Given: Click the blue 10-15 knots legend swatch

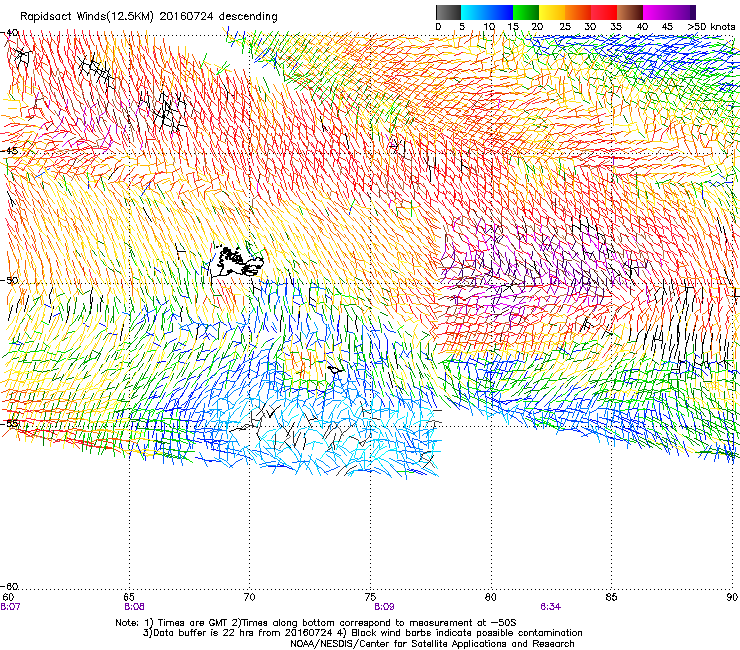Looking at the screenshot, I should tap(500, 12).
